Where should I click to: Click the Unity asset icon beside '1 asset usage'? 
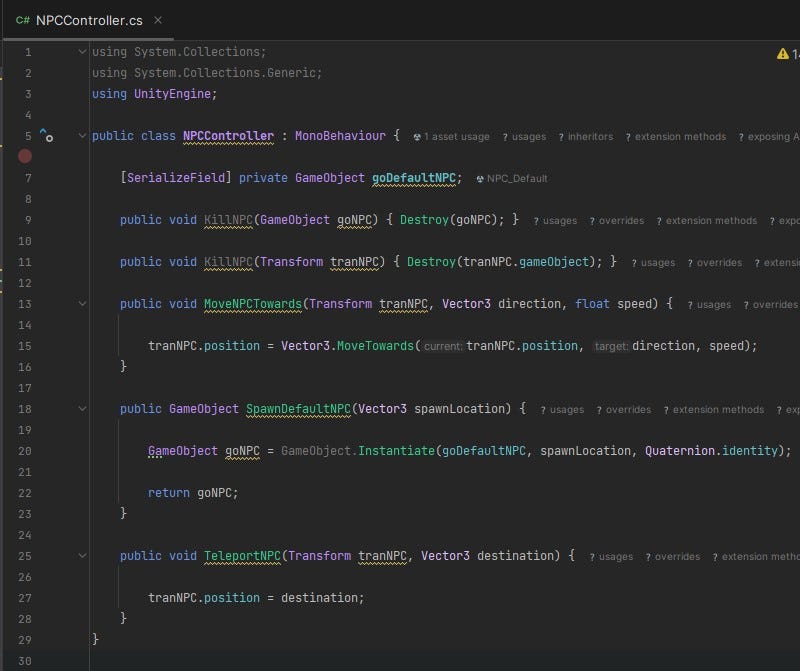click(417, 137)
